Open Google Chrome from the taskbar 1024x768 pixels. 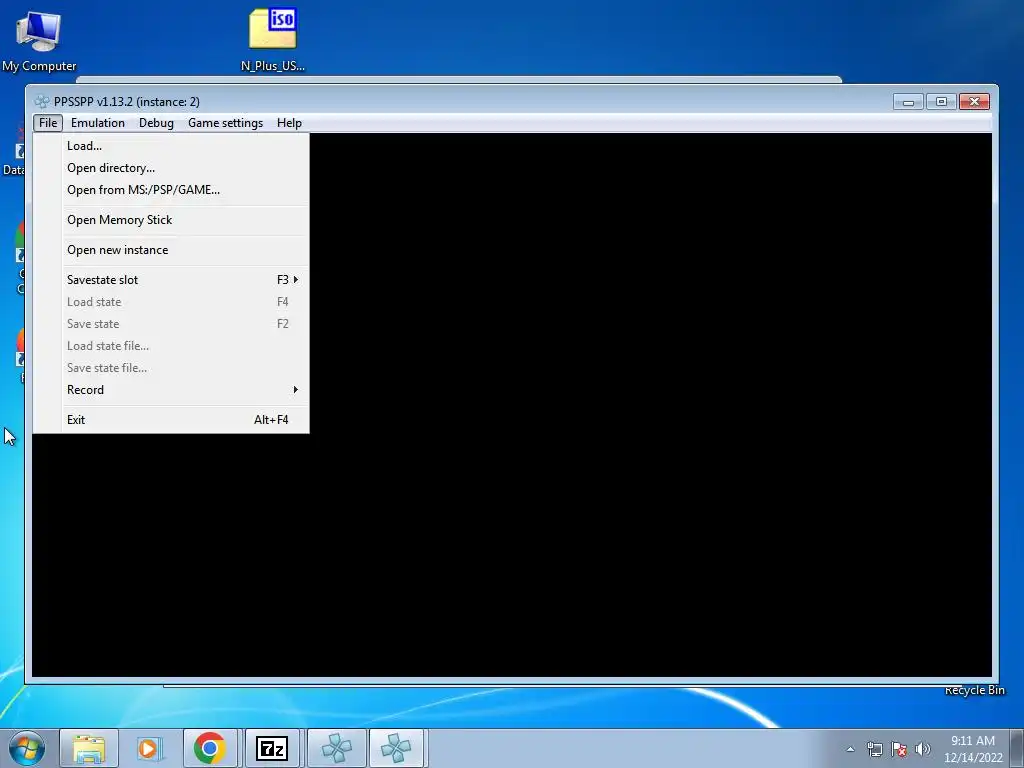210,748
